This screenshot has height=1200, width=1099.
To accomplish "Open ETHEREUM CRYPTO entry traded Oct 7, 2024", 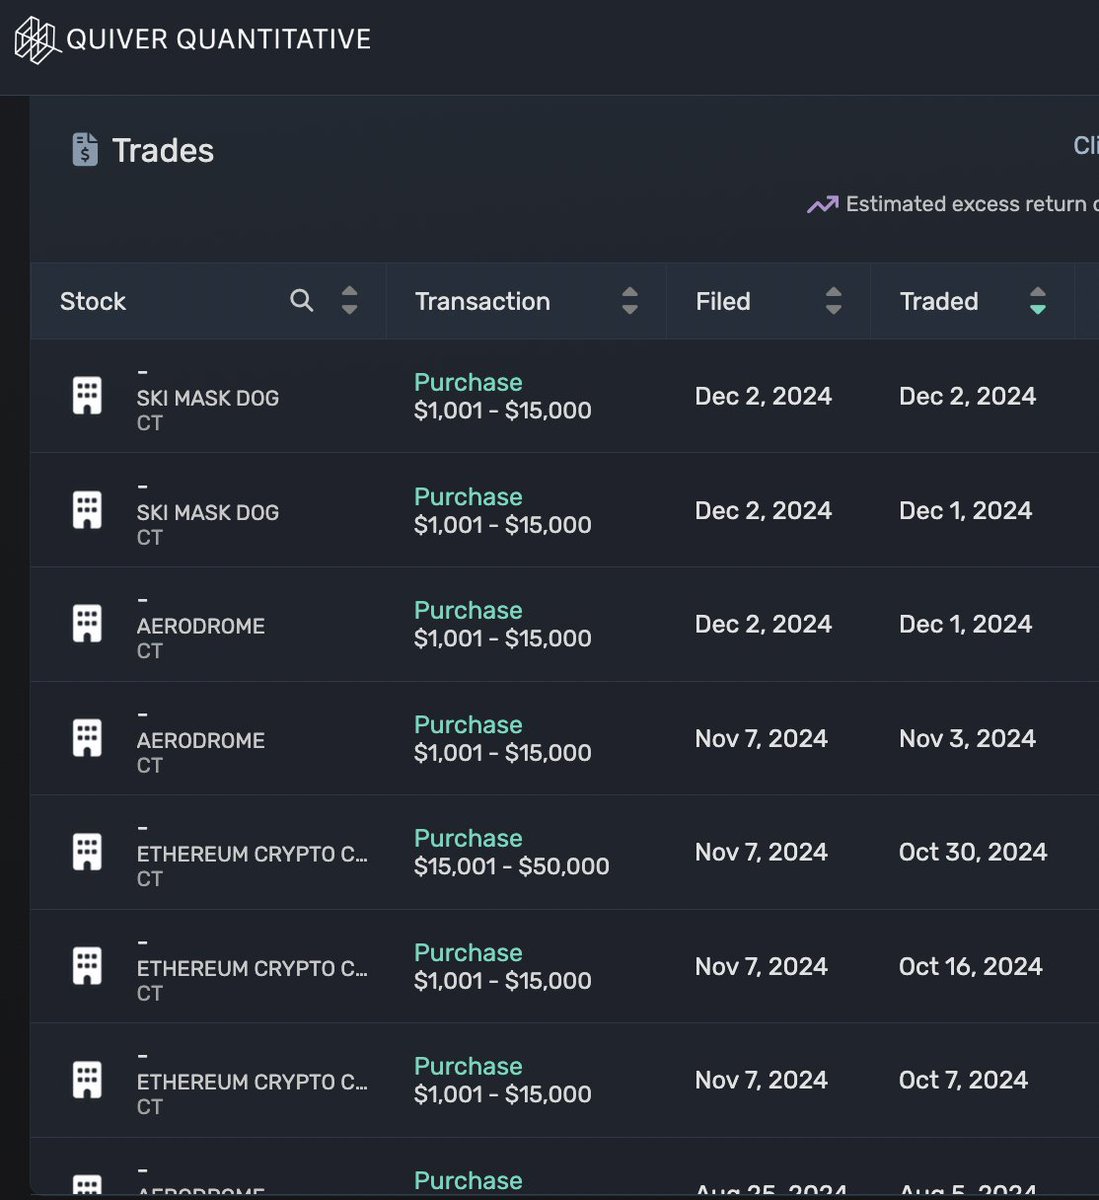I will pyautogui.click(x=252, y=1082).
